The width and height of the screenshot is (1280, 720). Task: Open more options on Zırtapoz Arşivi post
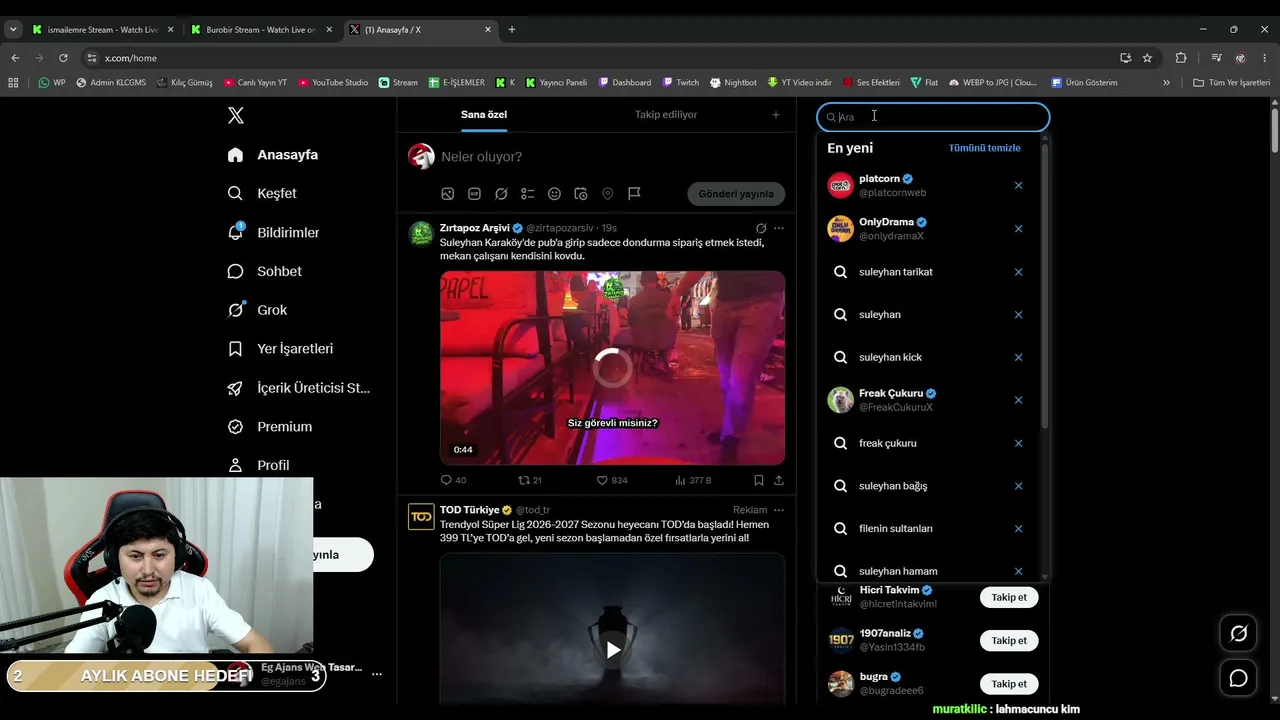pos(779,228)
